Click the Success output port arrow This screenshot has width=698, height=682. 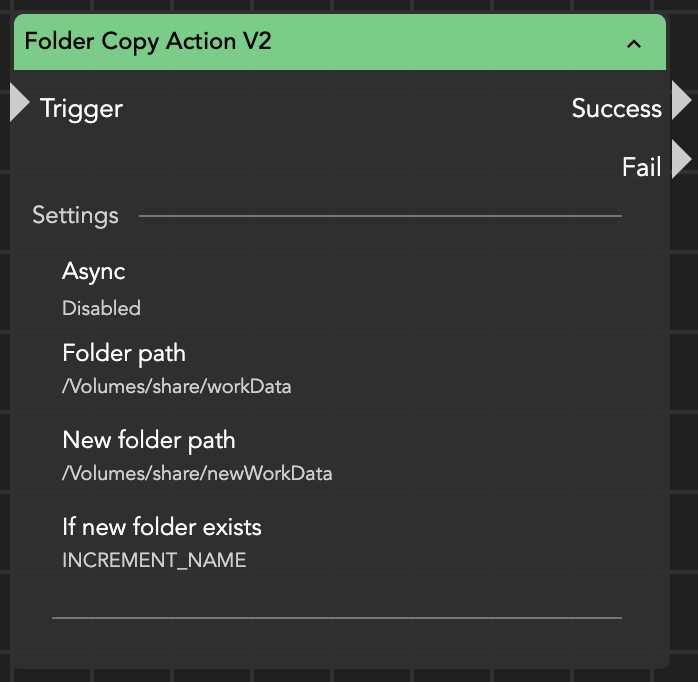(x=681, y=102)
